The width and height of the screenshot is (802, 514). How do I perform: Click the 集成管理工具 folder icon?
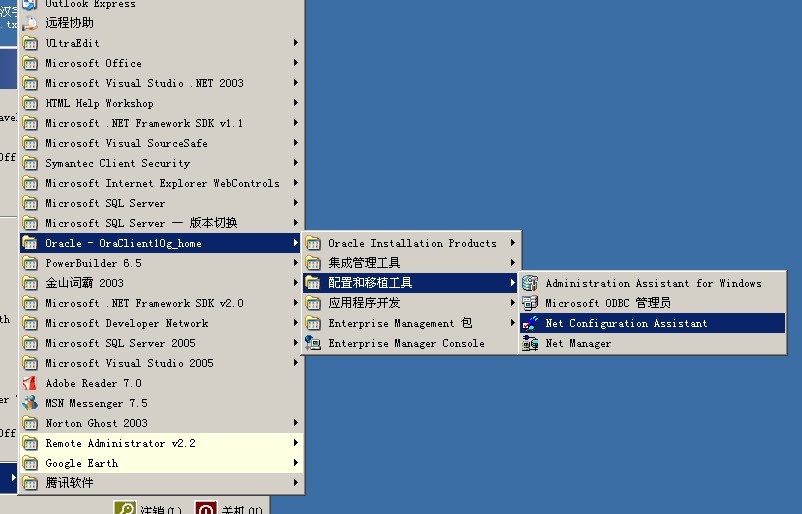click(313, 263)
